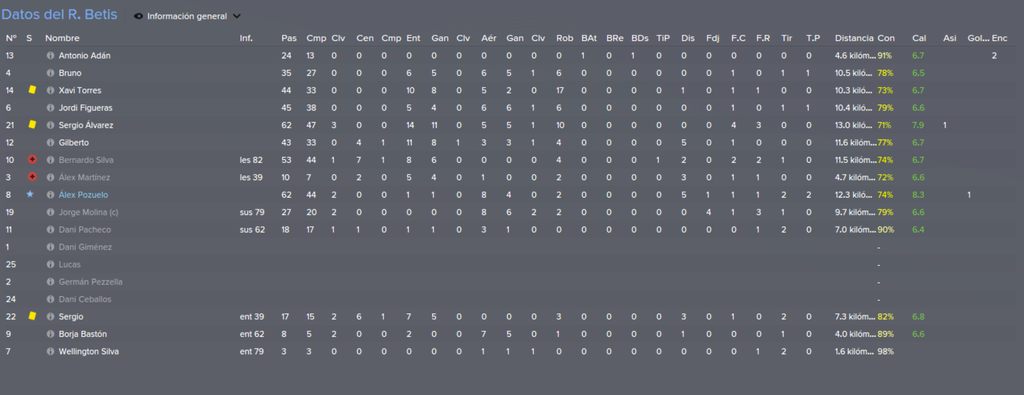1024x395 pixels.
Task: Click the info icon beside Borja Bastón
Action: point(50,334)
